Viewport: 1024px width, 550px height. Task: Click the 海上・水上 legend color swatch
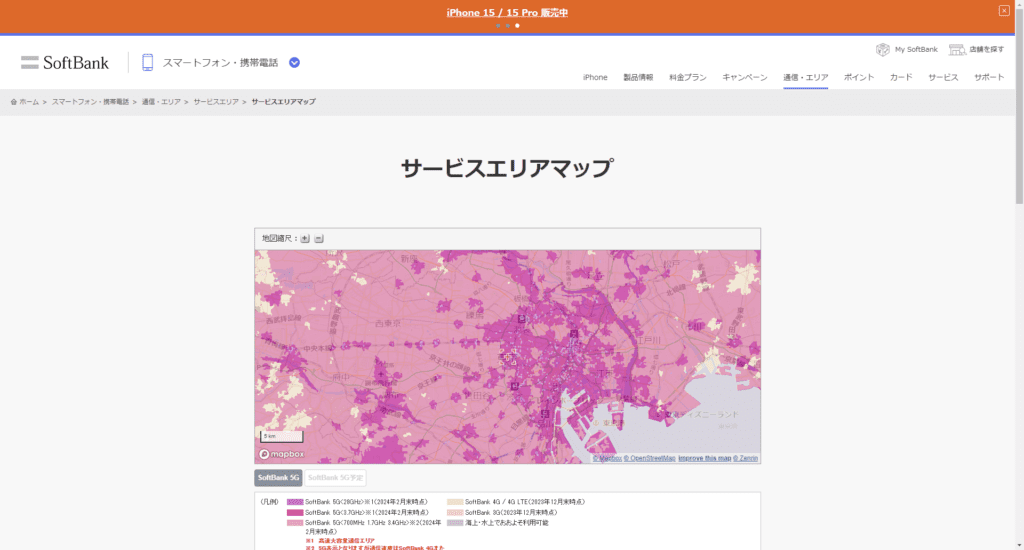coord(455,523)
